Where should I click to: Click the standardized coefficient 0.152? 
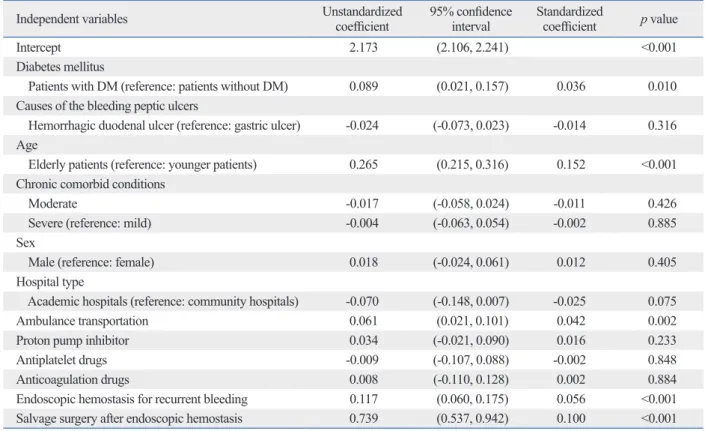571,164
